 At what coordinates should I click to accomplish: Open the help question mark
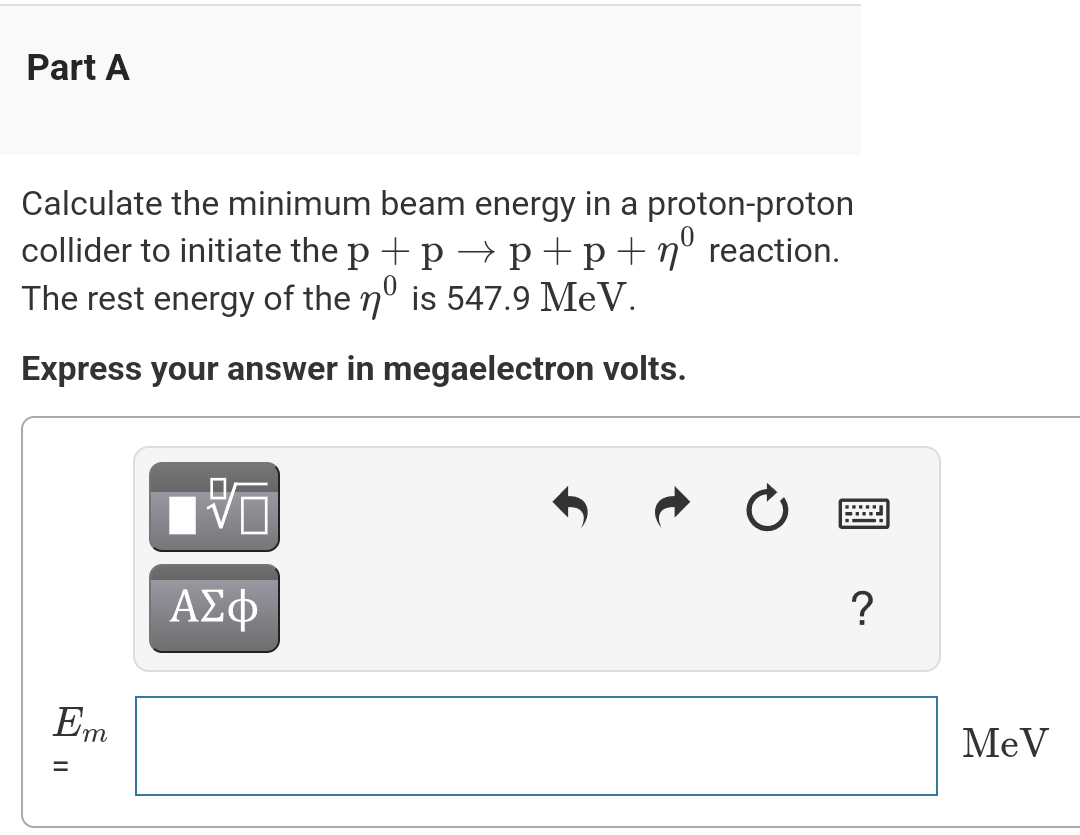pos(863,608)
